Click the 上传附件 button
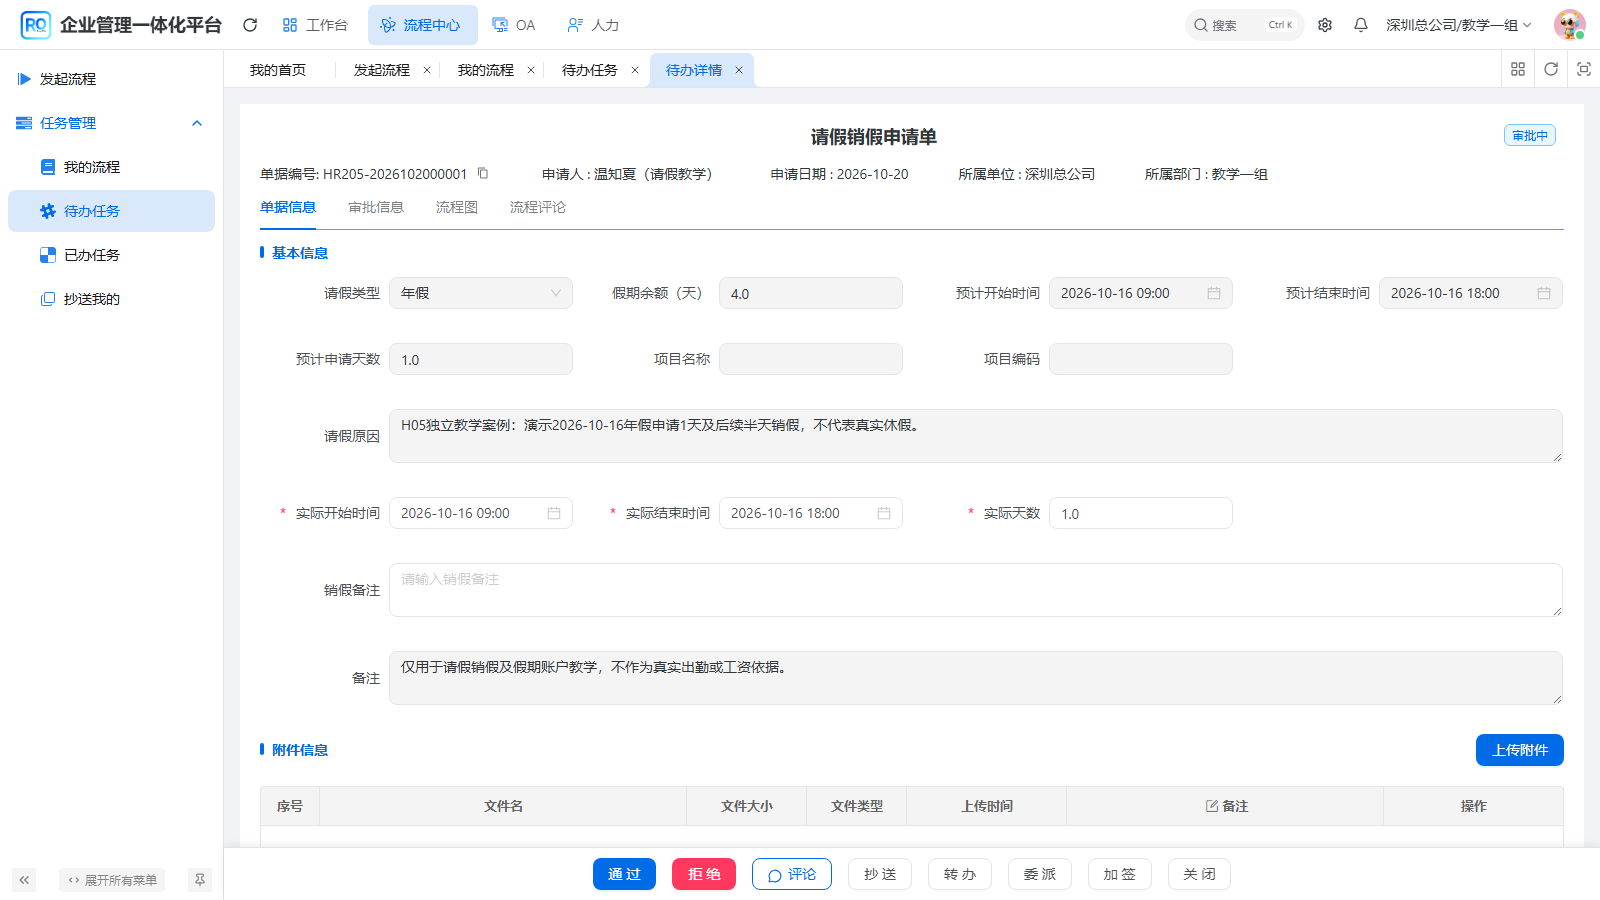 coord(1520,750)
